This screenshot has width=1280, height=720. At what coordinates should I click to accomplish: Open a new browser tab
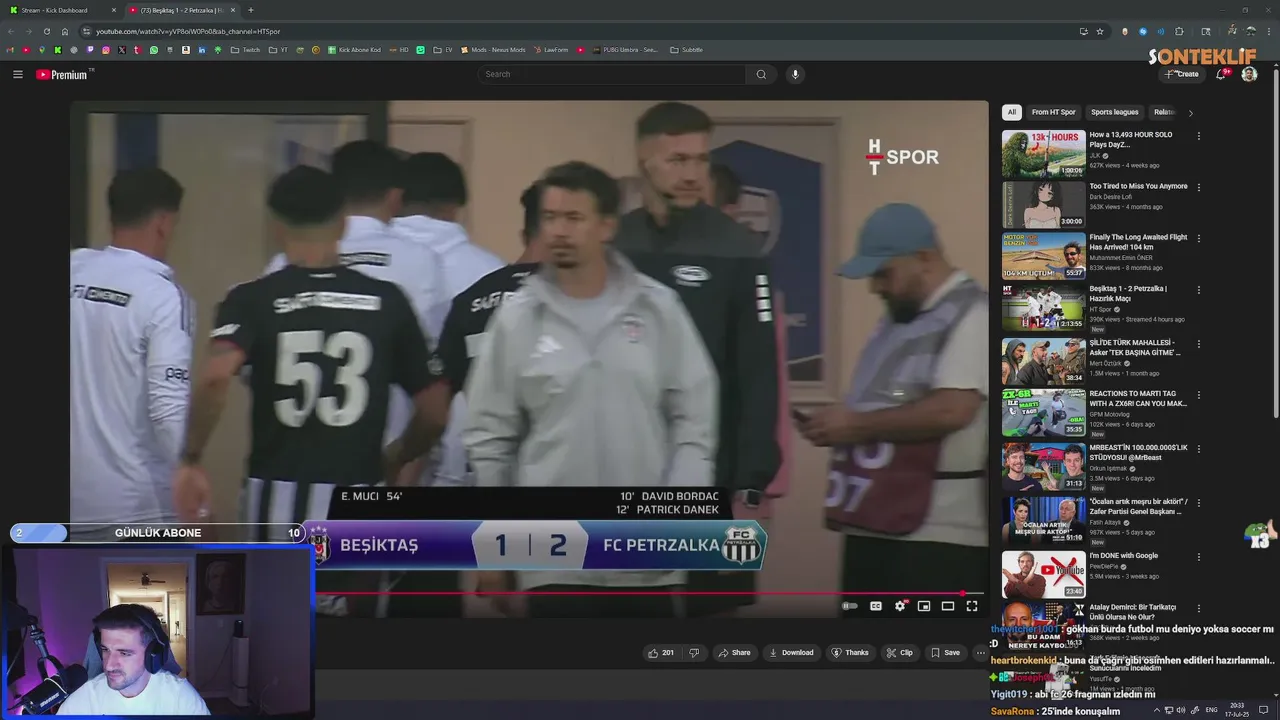coord(250,10)
